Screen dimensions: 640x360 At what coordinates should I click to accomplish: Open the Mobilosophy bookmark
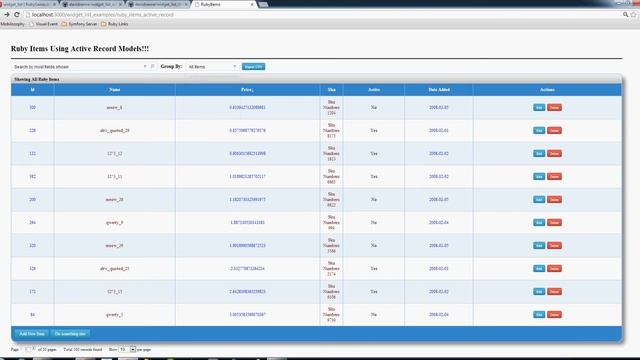coord(12,24)
